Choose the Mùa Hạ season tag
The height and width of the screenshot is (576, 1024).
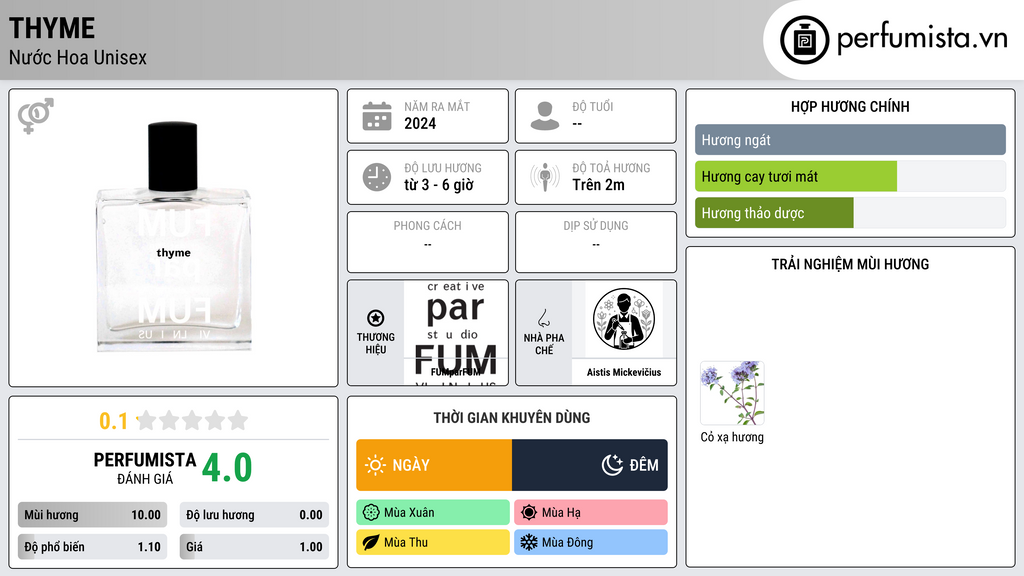point(591,513)
